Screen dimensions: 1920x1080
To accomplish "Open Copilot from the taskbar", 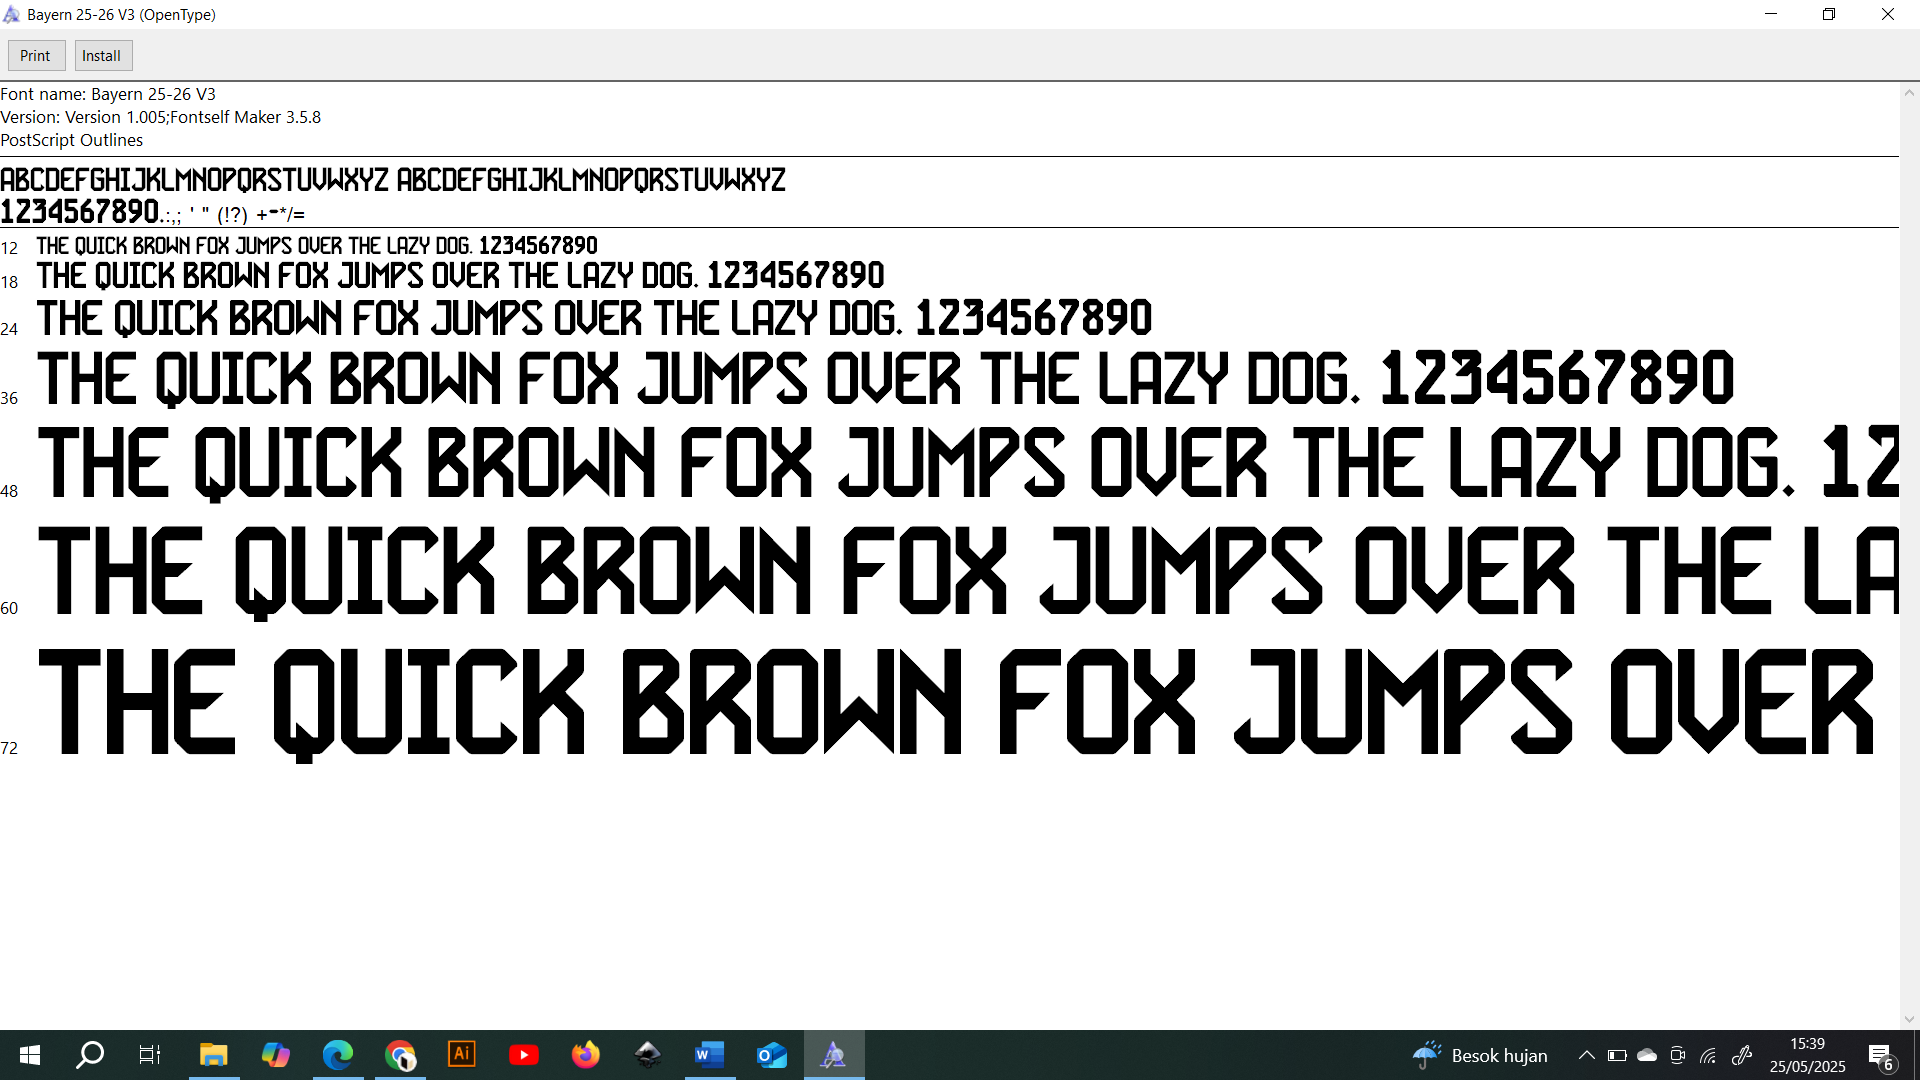I will [275, 1055].
